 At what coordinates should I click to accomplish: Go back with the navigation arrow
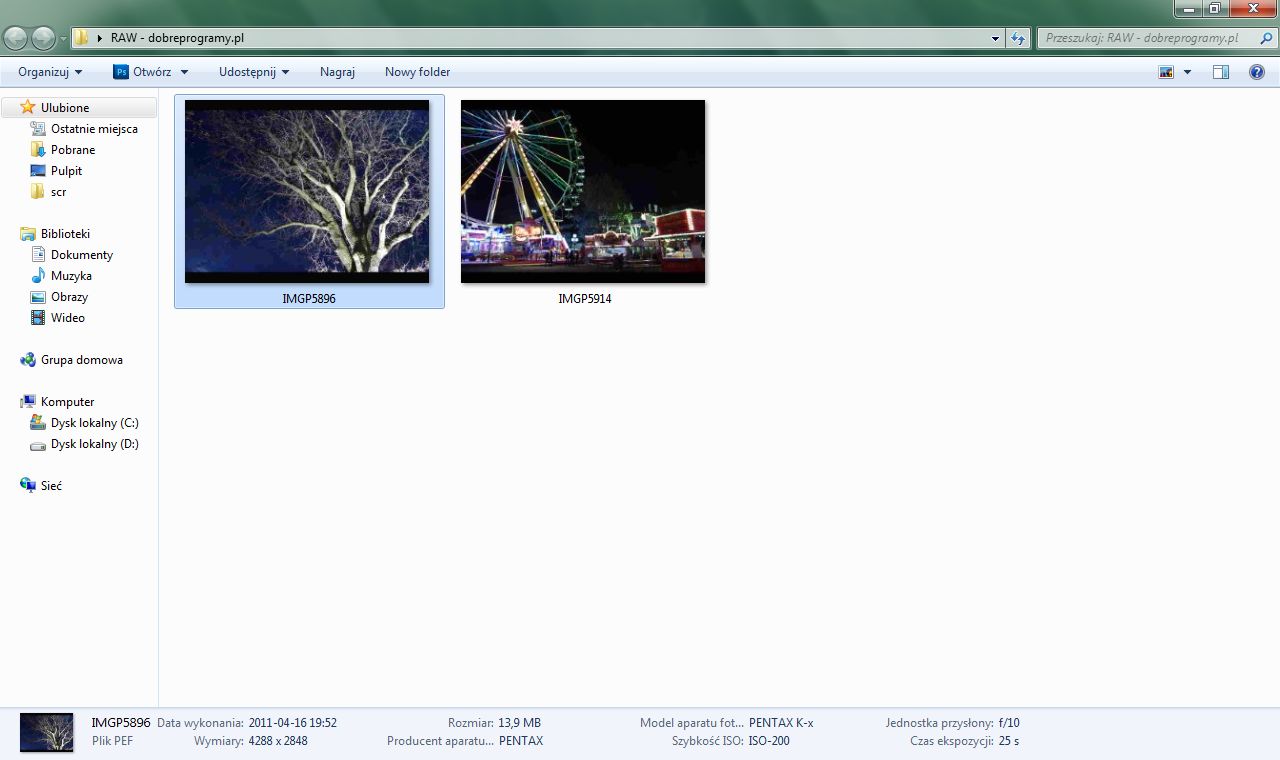[16, 38]
